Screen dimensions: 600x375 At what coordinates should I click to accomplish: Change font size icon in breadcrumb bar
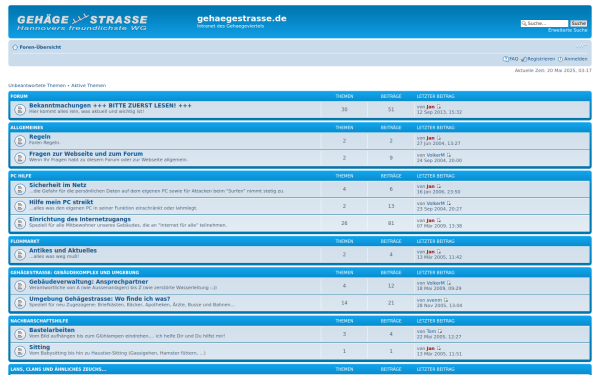point(581,46)
